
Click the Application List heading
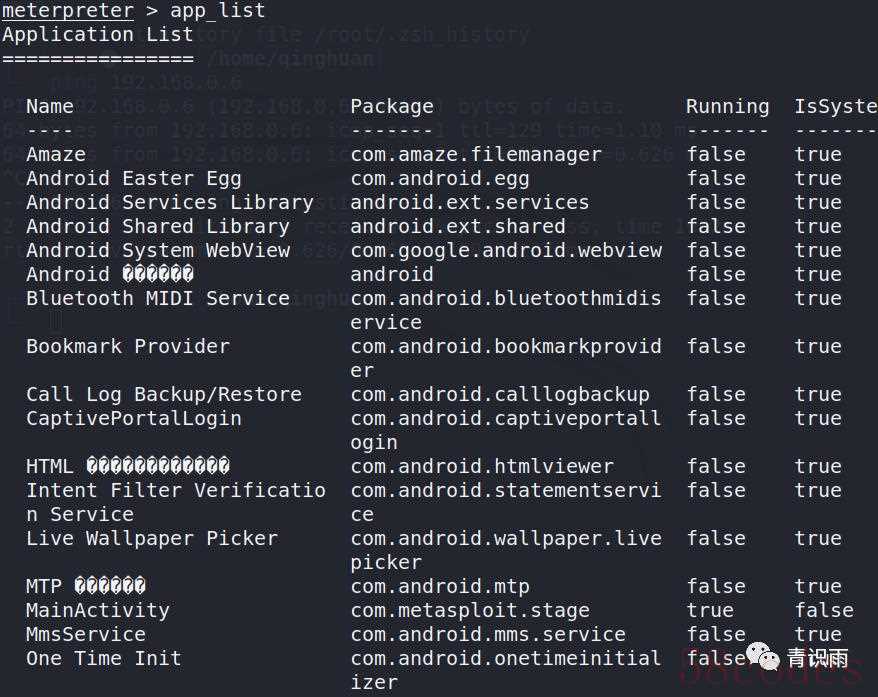click(x=98, y=35)
